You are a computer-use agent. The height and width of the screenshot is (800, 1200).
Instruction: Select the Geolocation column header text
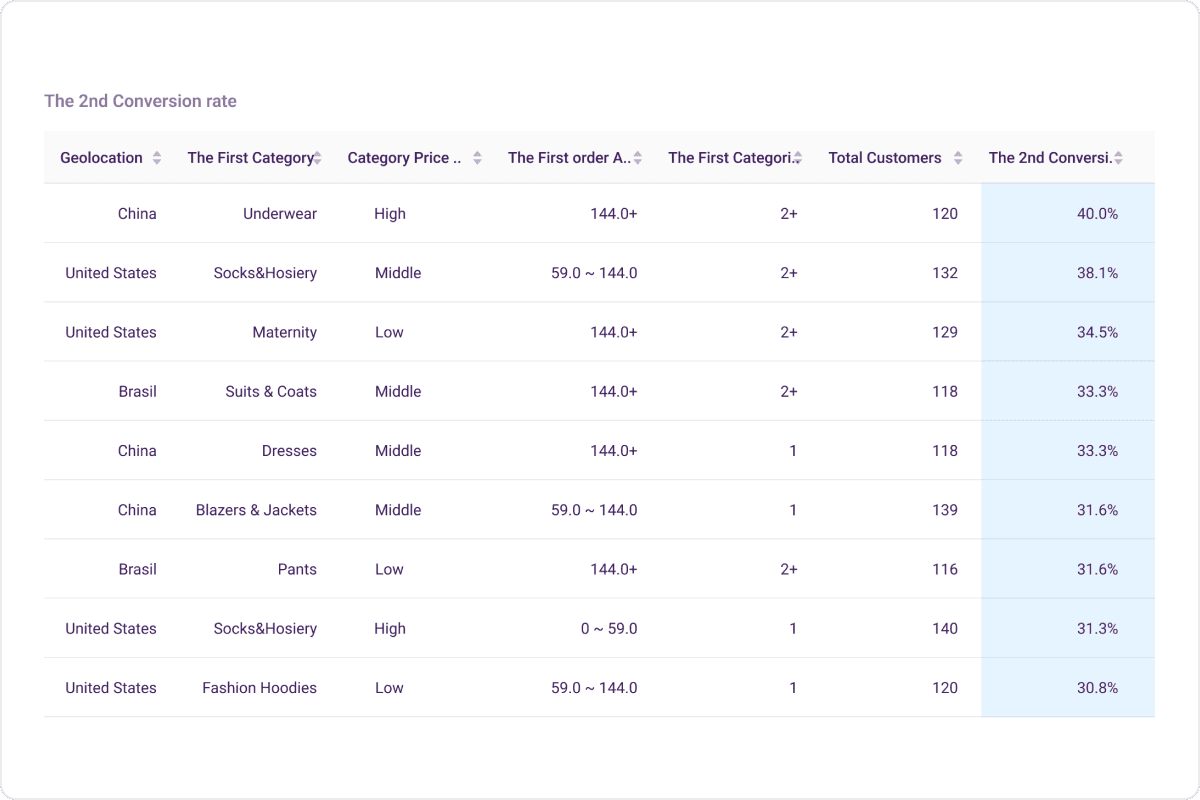click(101, 158)
